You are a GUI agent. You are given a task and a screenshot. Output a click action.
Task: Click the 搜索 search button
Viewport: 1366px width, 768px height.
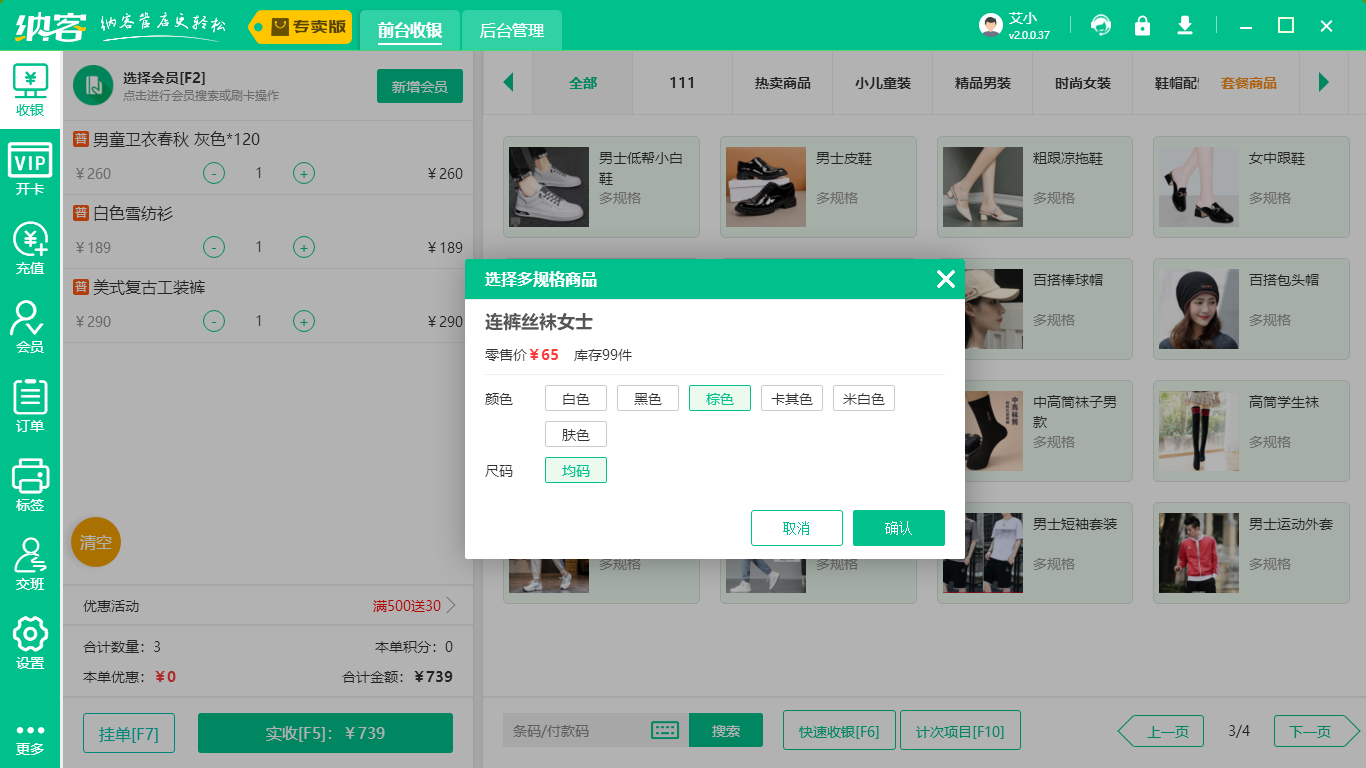pos(726,731)
